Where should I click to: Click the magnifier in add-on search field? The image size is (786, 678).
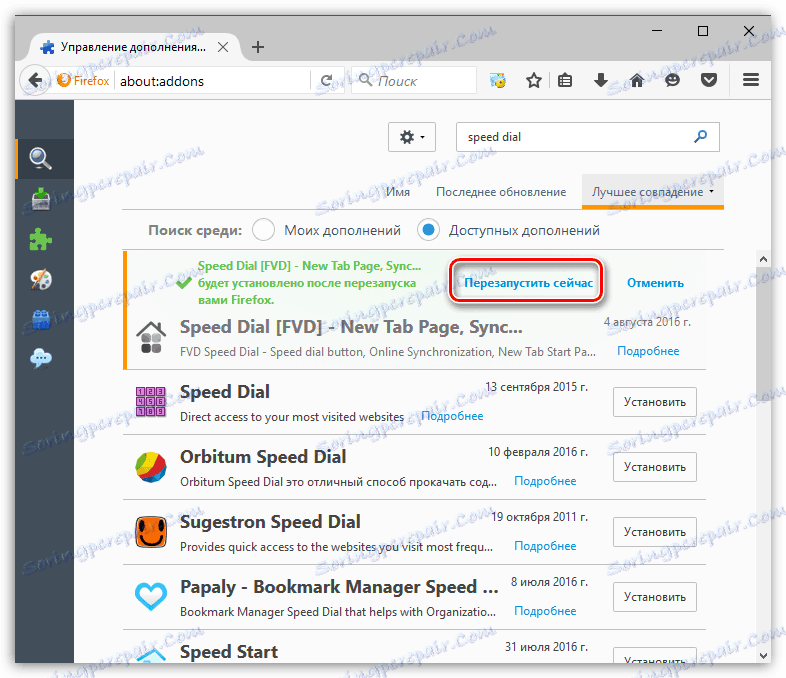700,136
